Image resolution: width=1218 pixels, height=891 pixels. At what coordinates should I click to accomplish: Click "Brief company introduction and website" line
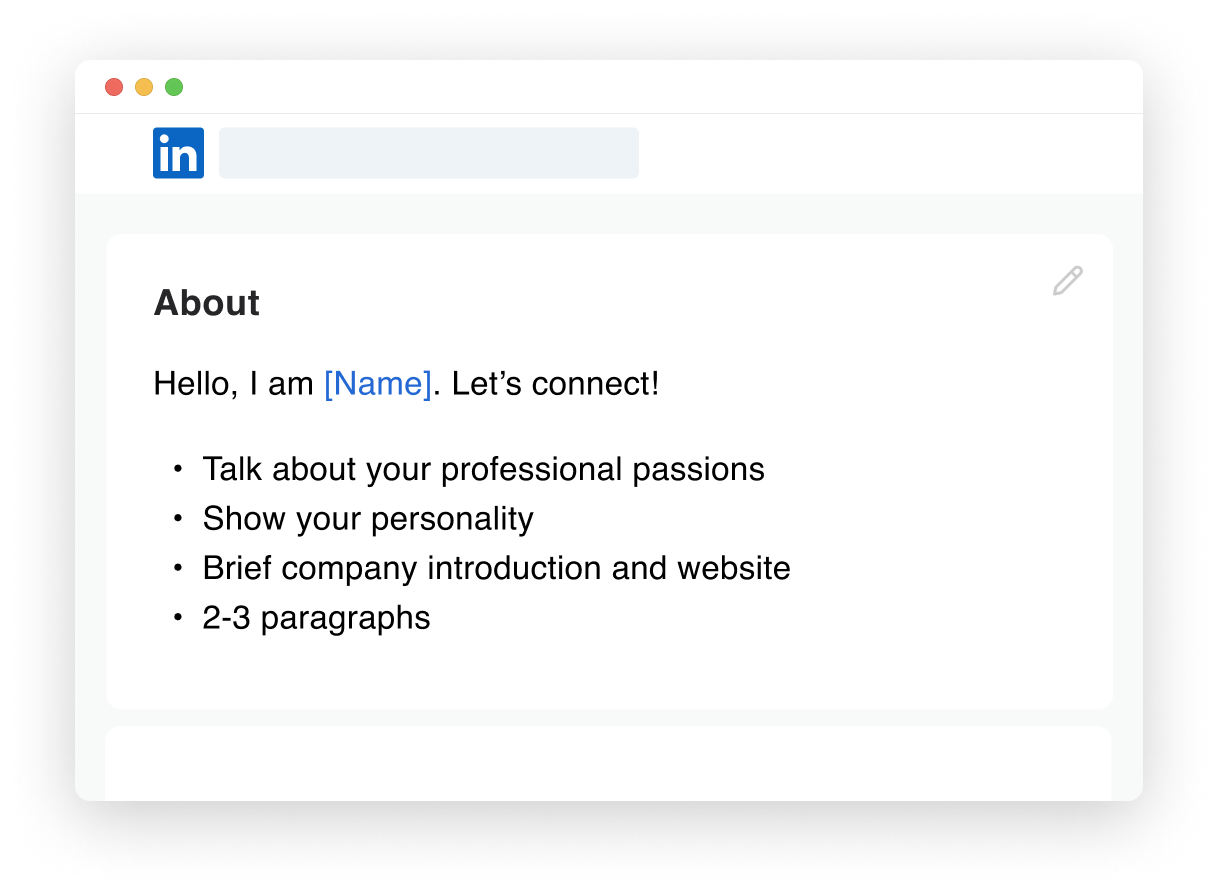click(x=497, y=568)
